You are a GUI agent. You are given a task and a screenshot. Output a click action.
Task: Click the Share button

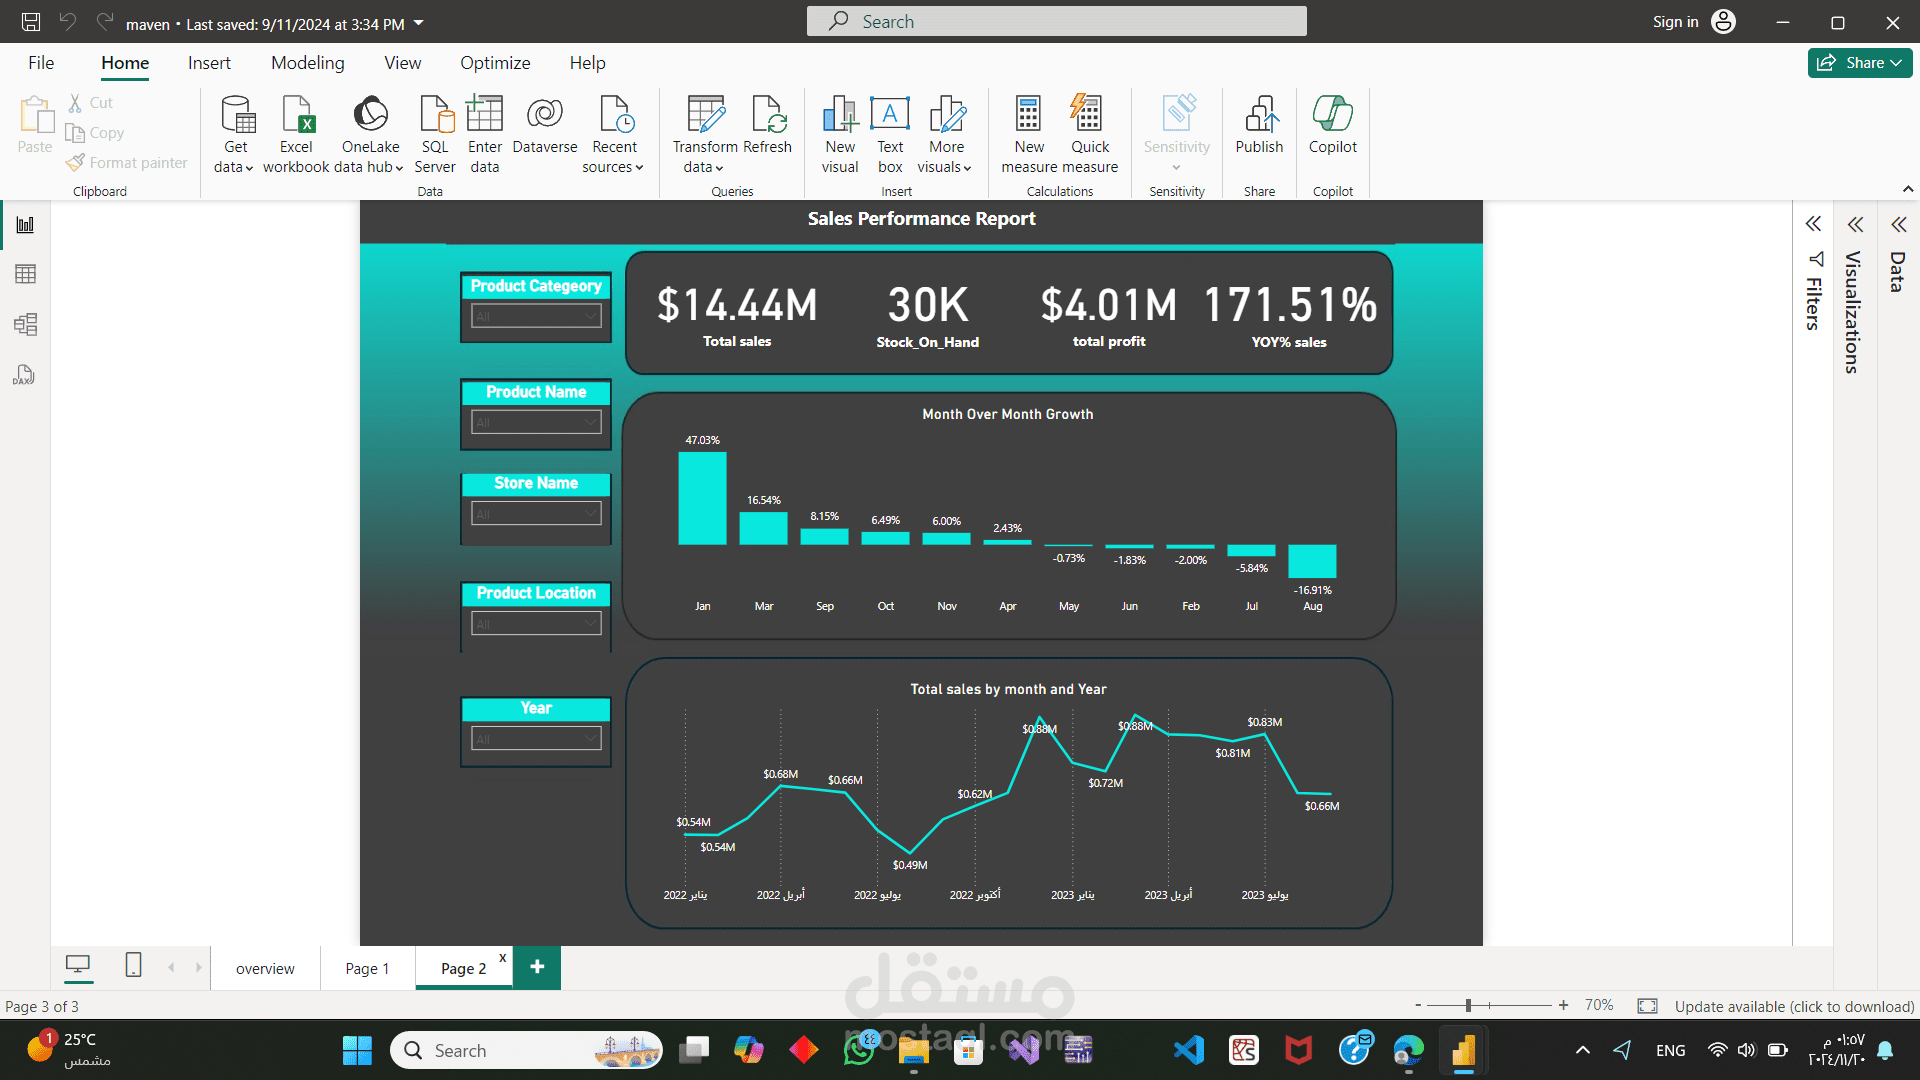1859,63
